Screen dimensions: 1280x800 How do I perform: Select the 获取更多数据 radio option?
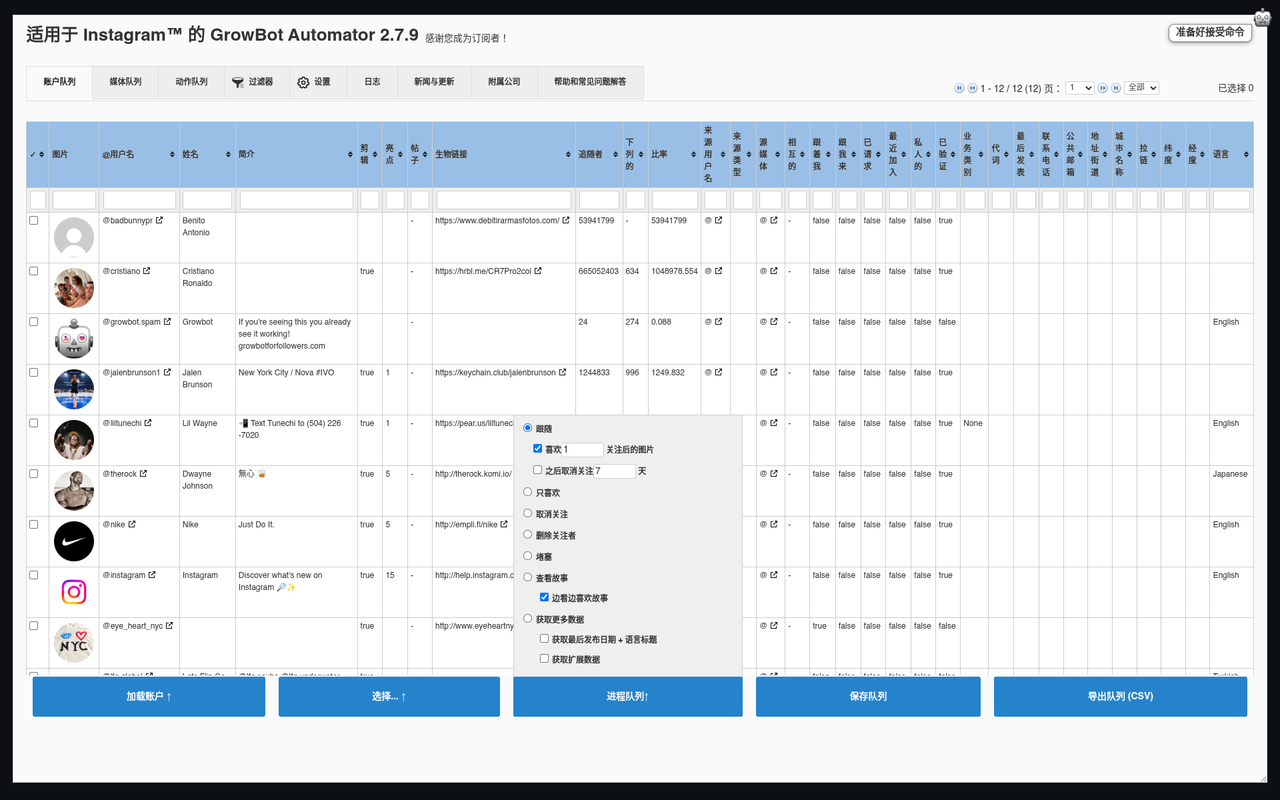(x=528, y=618)
